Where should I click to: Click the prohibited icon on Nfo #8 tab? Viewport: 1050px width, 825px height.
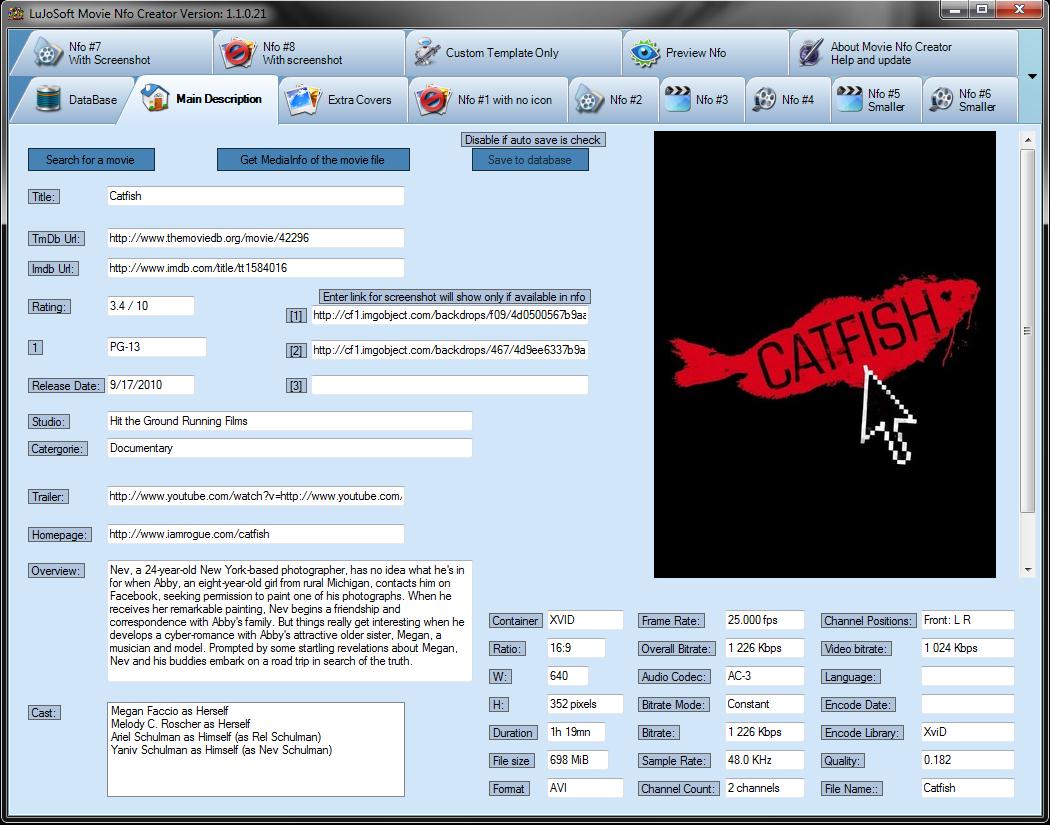coord(239,53)
